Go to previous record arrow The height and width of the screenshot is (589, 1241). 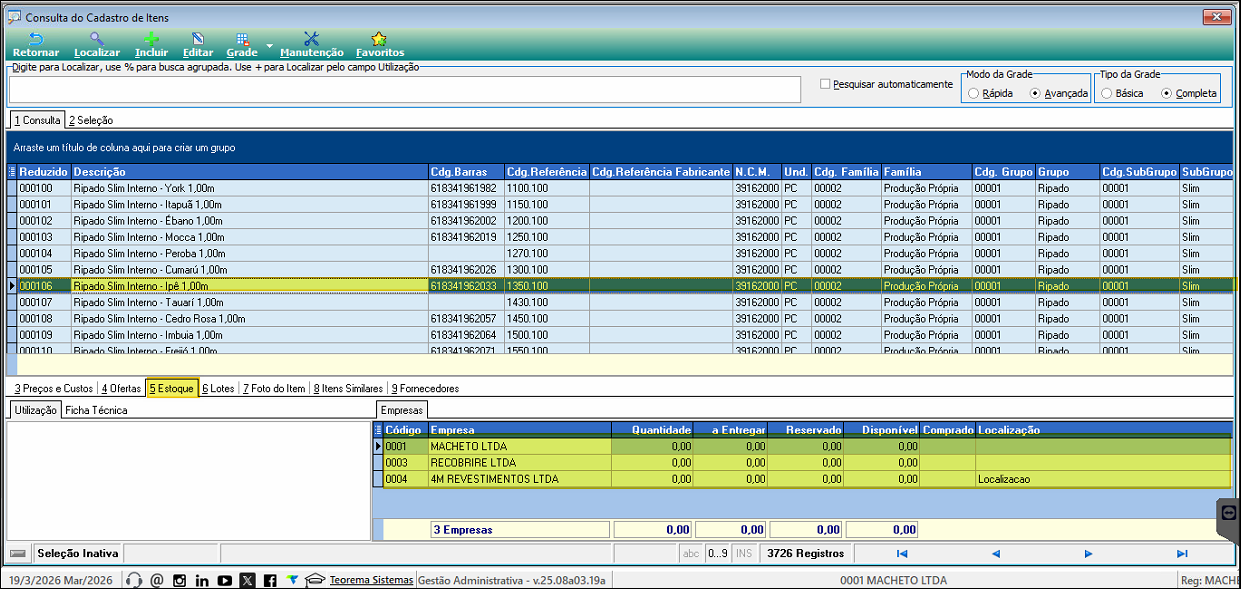(995, 553)
